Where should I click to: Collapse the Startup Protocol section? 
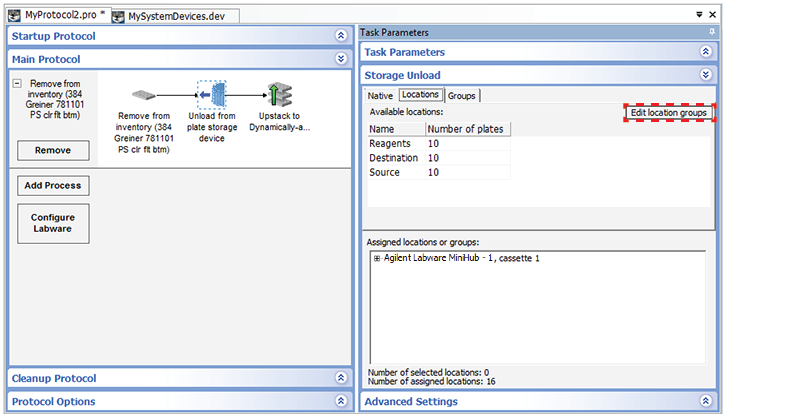point(341,36)
